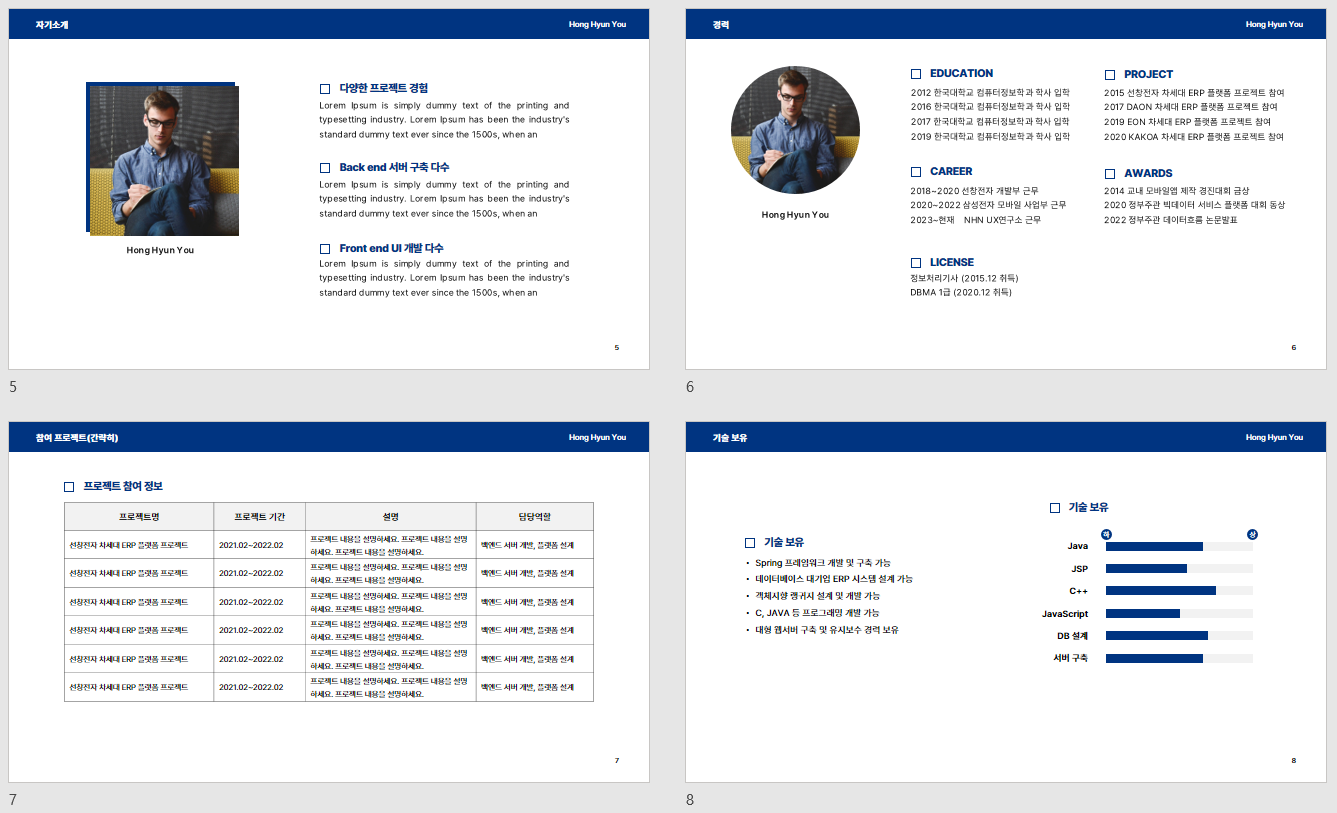Click the 'CAREER' heading on slide 6
The width and height of the screenshot is (1337, 813).
[951, 171]
